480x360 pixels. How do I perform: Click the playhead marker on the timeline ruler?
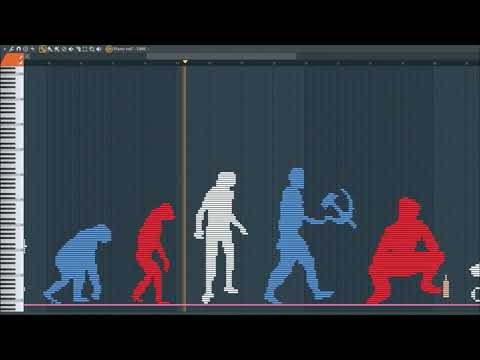[x=185, y=61]
